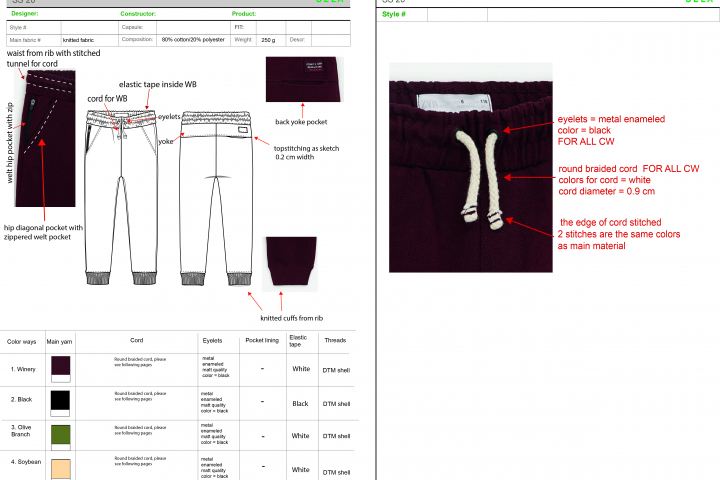Open the back yoke pocket photo
This screenshot has height=480, width=720.
(x=304, y=79)
